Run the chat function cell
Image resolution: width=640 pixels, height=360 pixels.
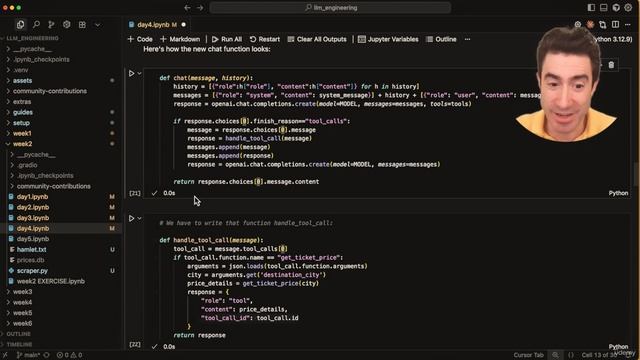point(131,73)
